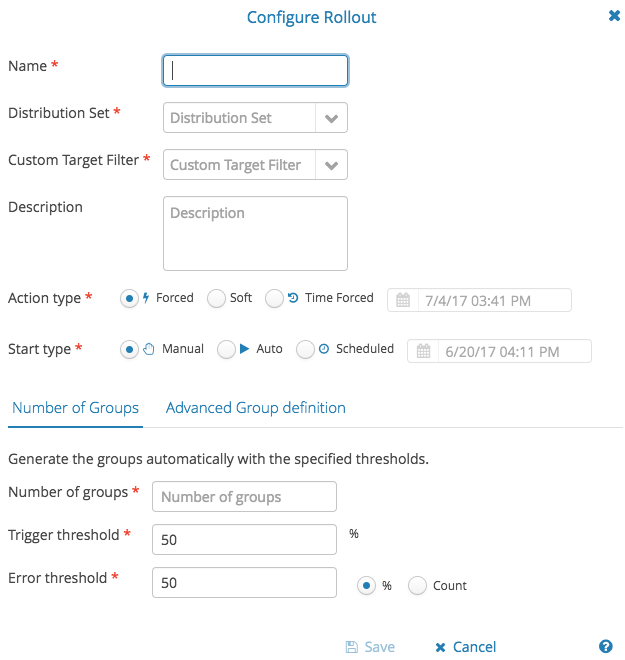Select Count for the error threshold unit
Image resolution: width=625 pixels, height=660 pixels.
point(418,585)
